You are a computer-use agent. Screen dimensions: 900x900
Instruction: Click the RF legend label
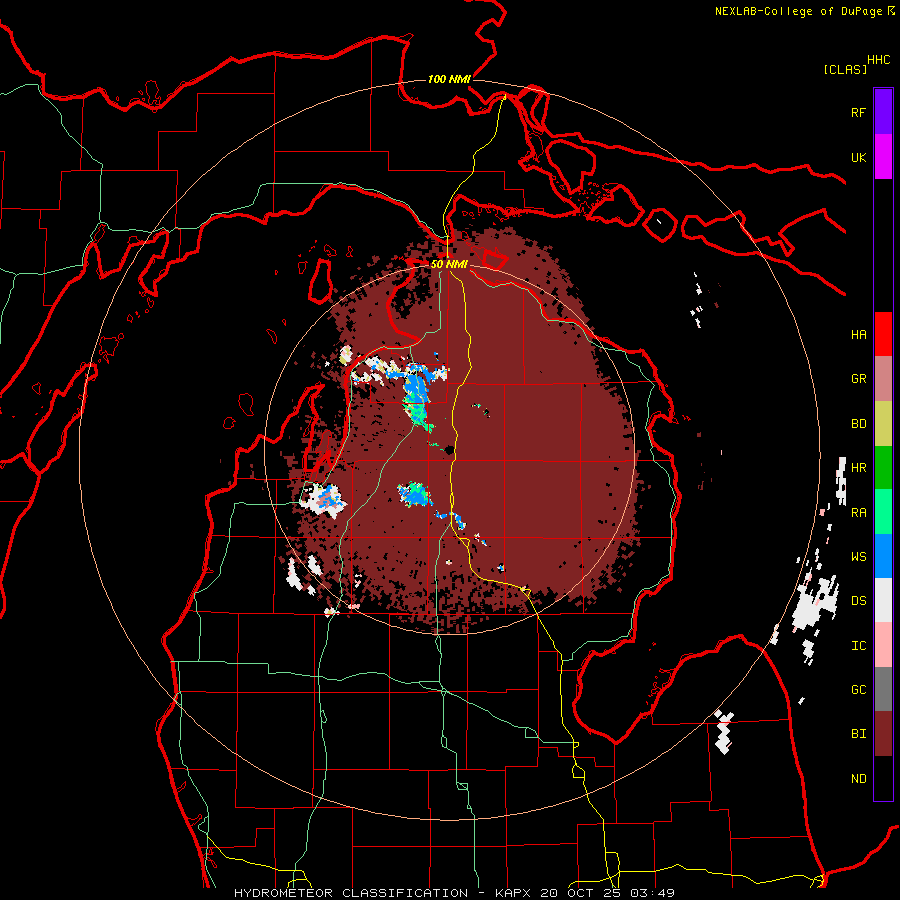[x=858, y=112]
